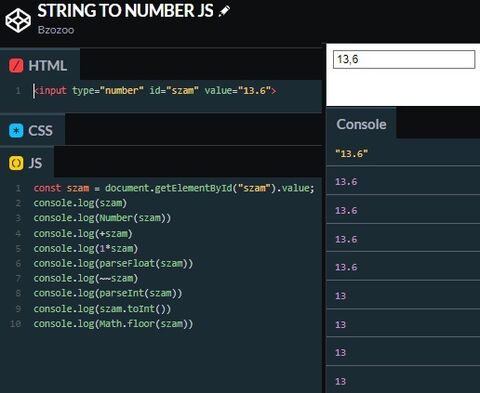
Task: Click line number 10 in JS gutter
Action: coord(15,324)
